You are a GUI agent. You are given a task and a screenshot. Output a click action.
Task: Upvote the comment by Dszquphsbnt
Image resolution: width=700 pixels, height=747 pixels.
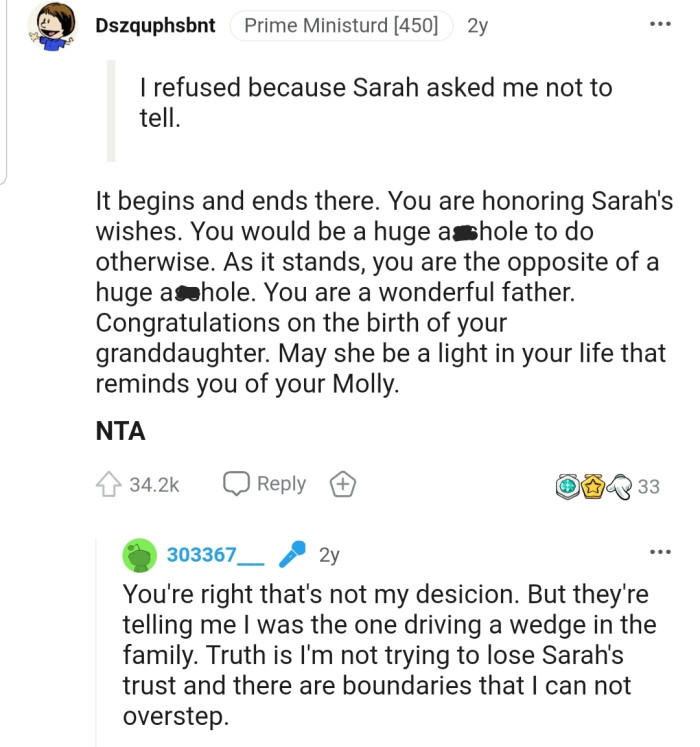pyautogui.click(x=108, y=485)
